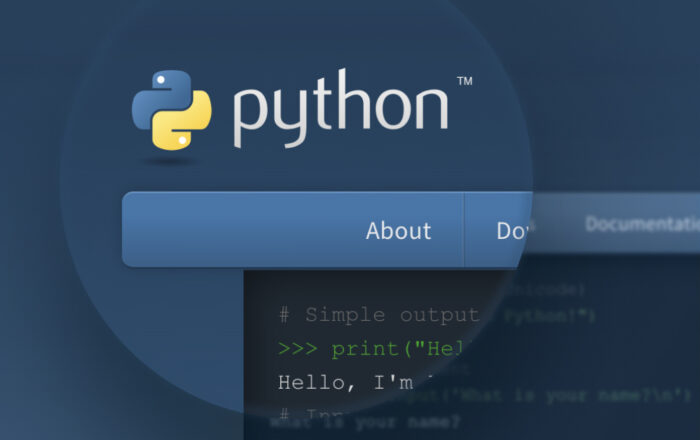Click the blurred 'What is your name?' line
700x440 pixels.
pyautogui.click(x=365, y=422)
